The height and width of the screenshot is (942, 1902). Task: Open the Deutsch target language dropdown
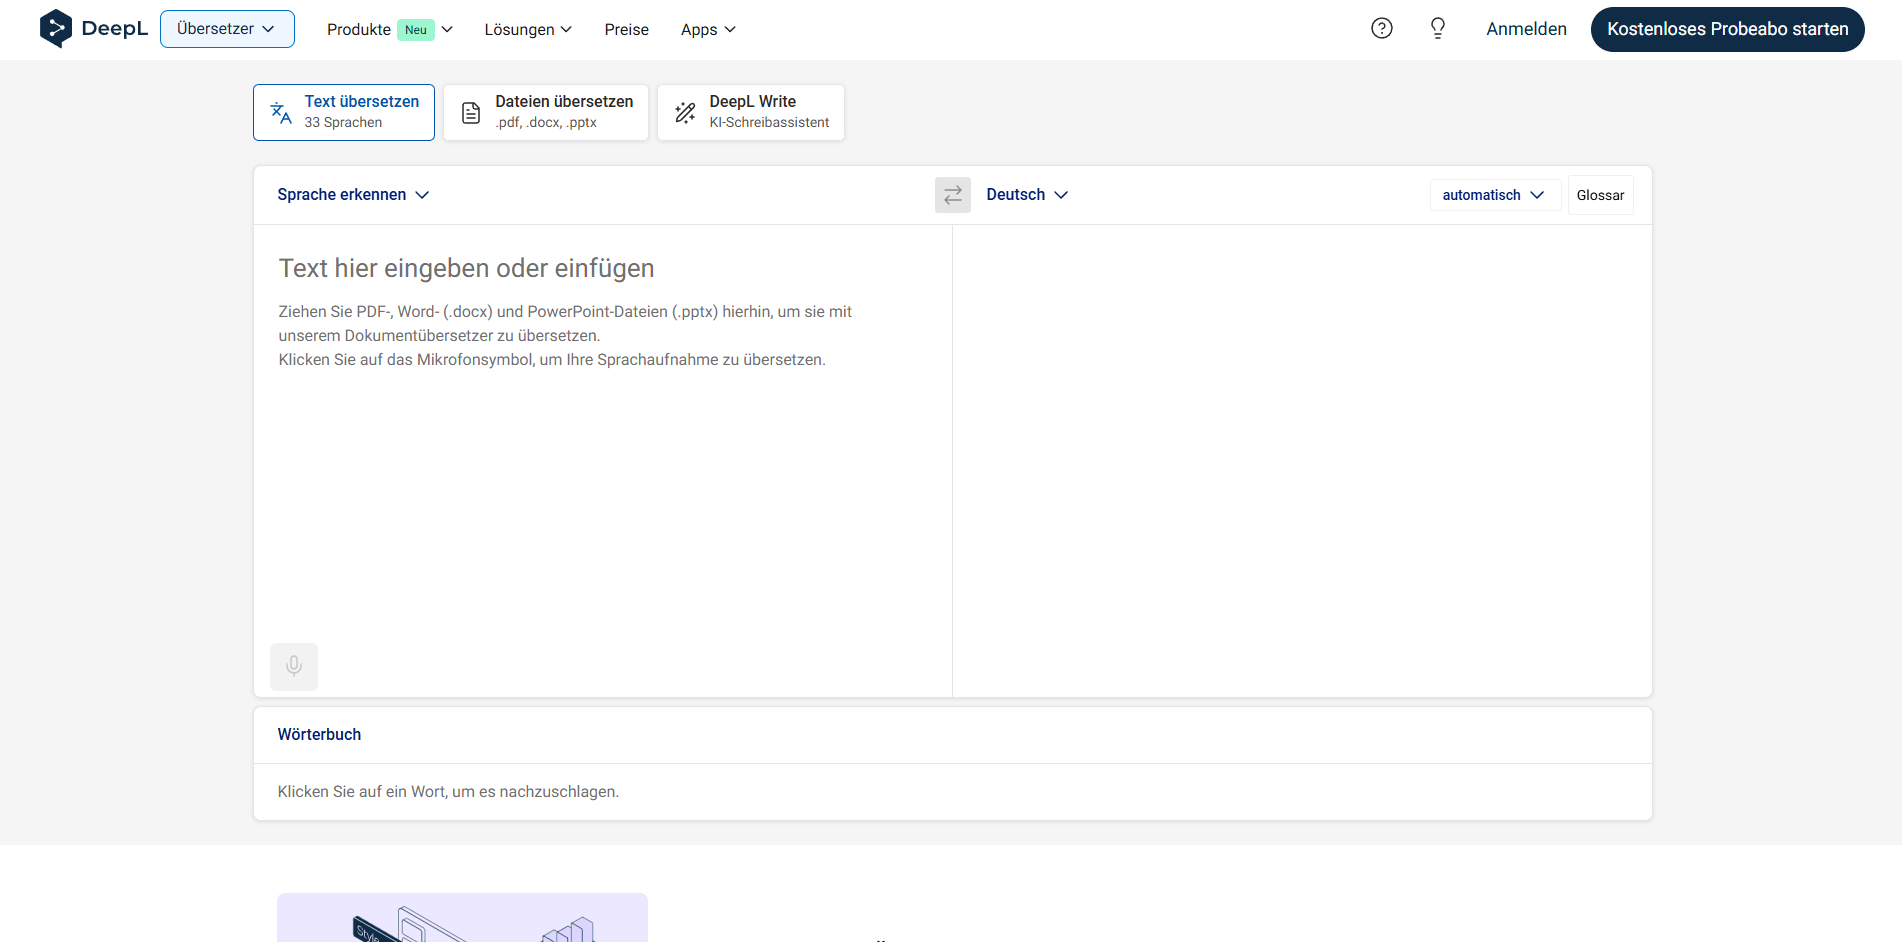coord(1027,195)
